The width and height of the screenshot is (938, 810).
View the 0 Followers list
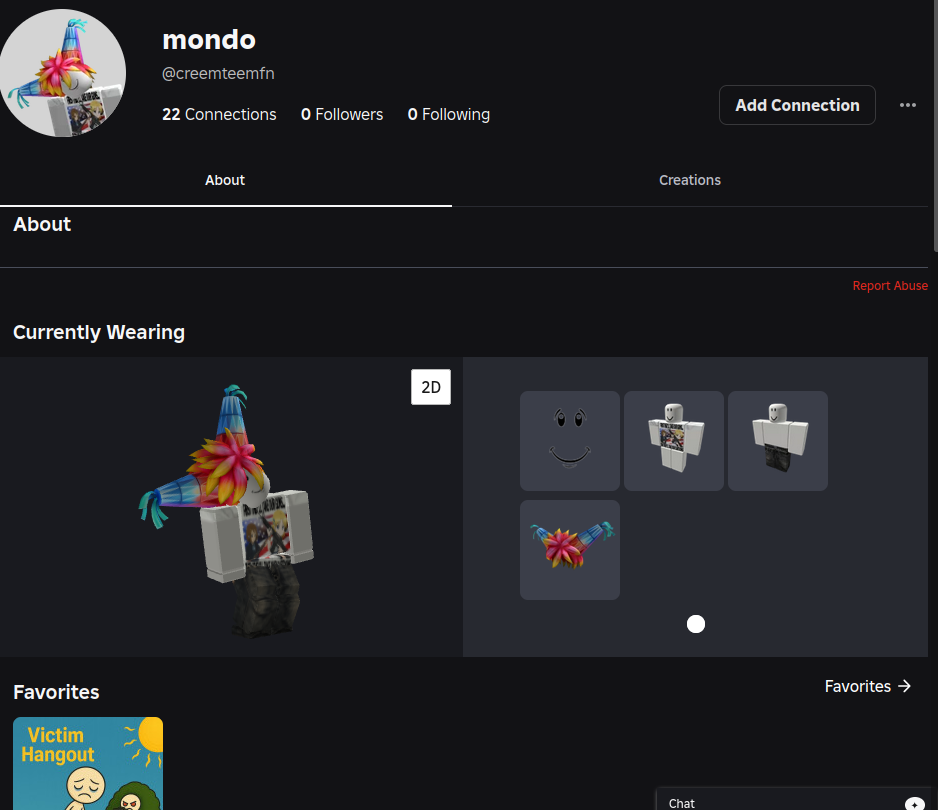pyautogui.click(x=342, y=114)
